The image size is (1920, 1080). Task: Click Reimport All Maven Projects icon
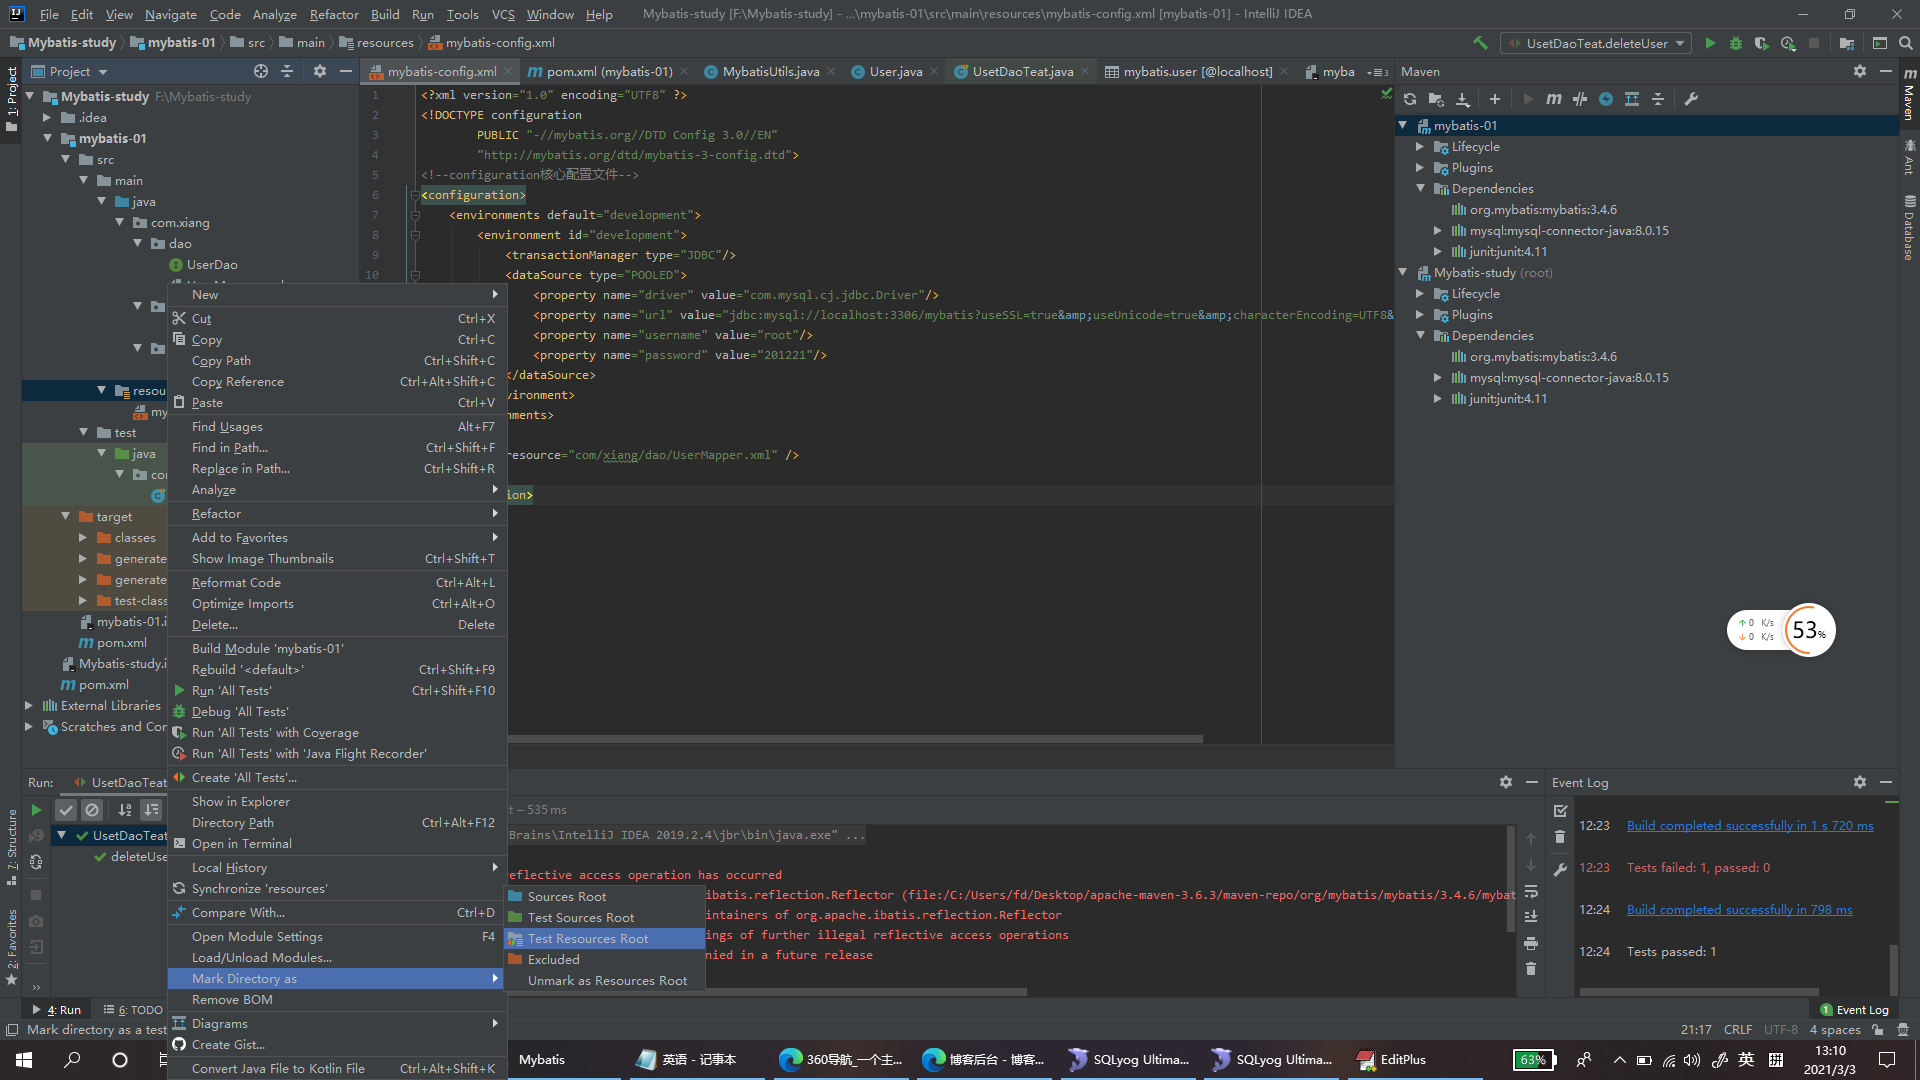[1410, 99]
